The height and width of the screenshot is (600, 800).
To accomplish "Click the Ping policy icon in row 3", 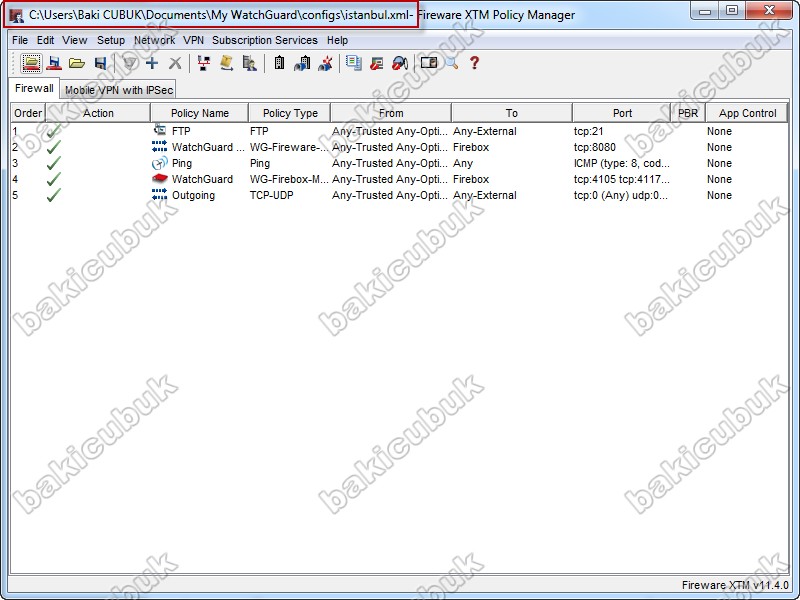I will (x=159, y=163).
